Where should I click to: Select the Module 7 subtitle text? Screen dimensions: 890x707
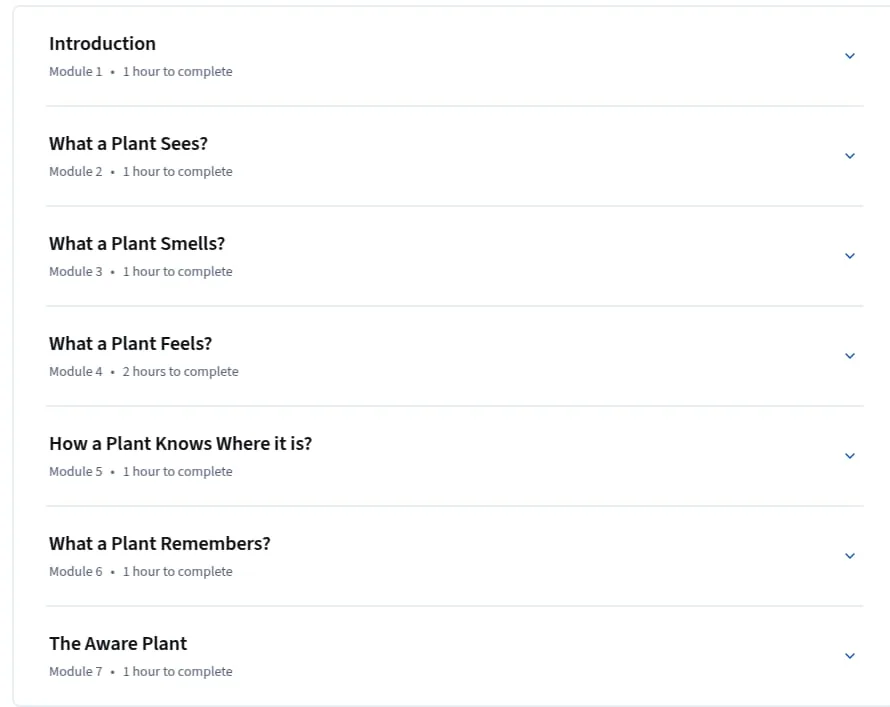[141, 671]
